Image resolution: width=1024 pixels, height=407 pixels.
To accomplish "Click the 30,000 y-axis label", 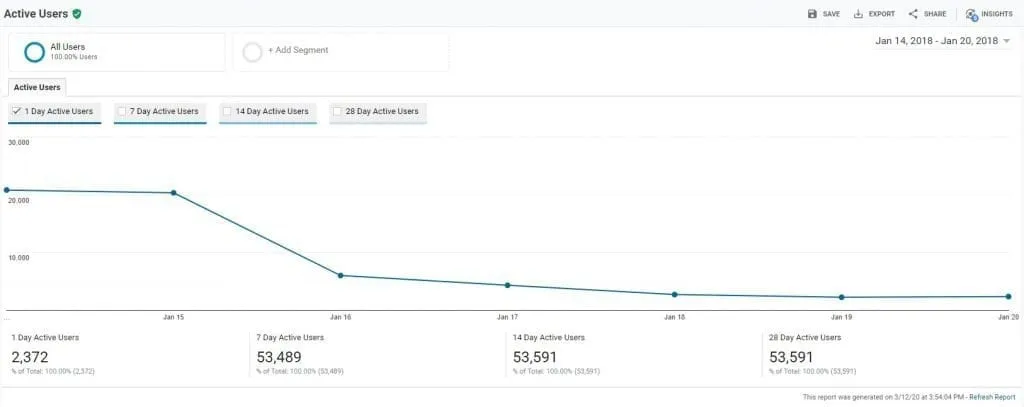I will coord(18,142).
